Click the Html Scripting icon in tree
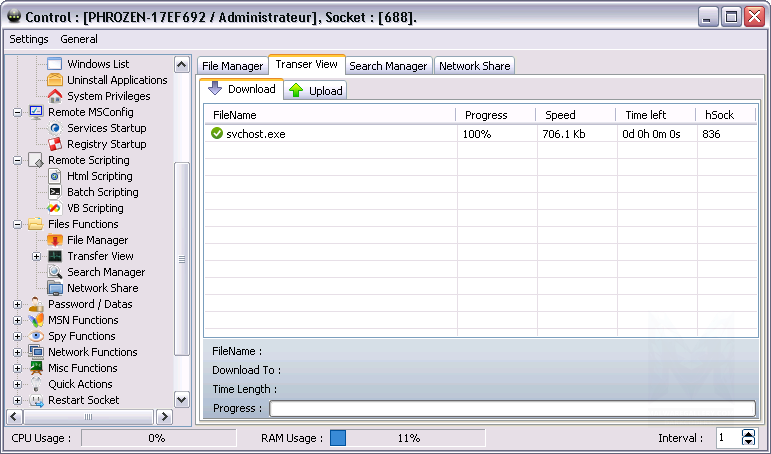The image size is (771, 454). pyautogui.click(x=55, y=176)
